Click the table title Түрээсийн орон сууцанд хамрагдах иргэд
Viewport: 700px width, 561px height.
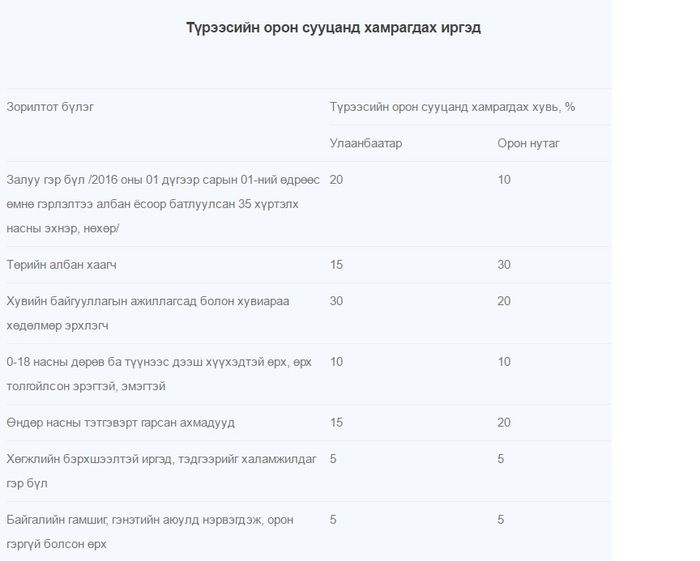pos(333,28)
